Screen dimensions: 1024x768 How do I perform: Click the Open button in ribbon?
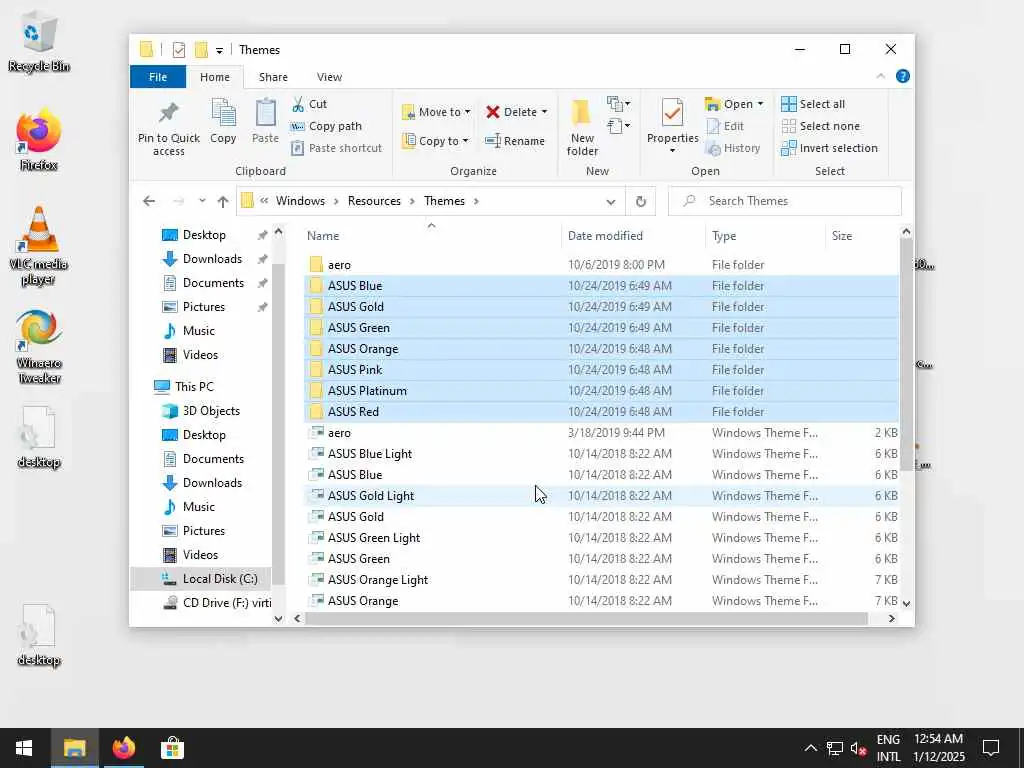pos(729,104)
